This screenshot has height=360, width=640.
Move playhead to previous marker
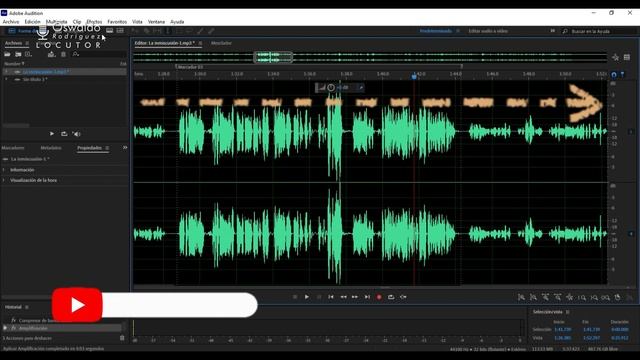[x=331, y=297]
